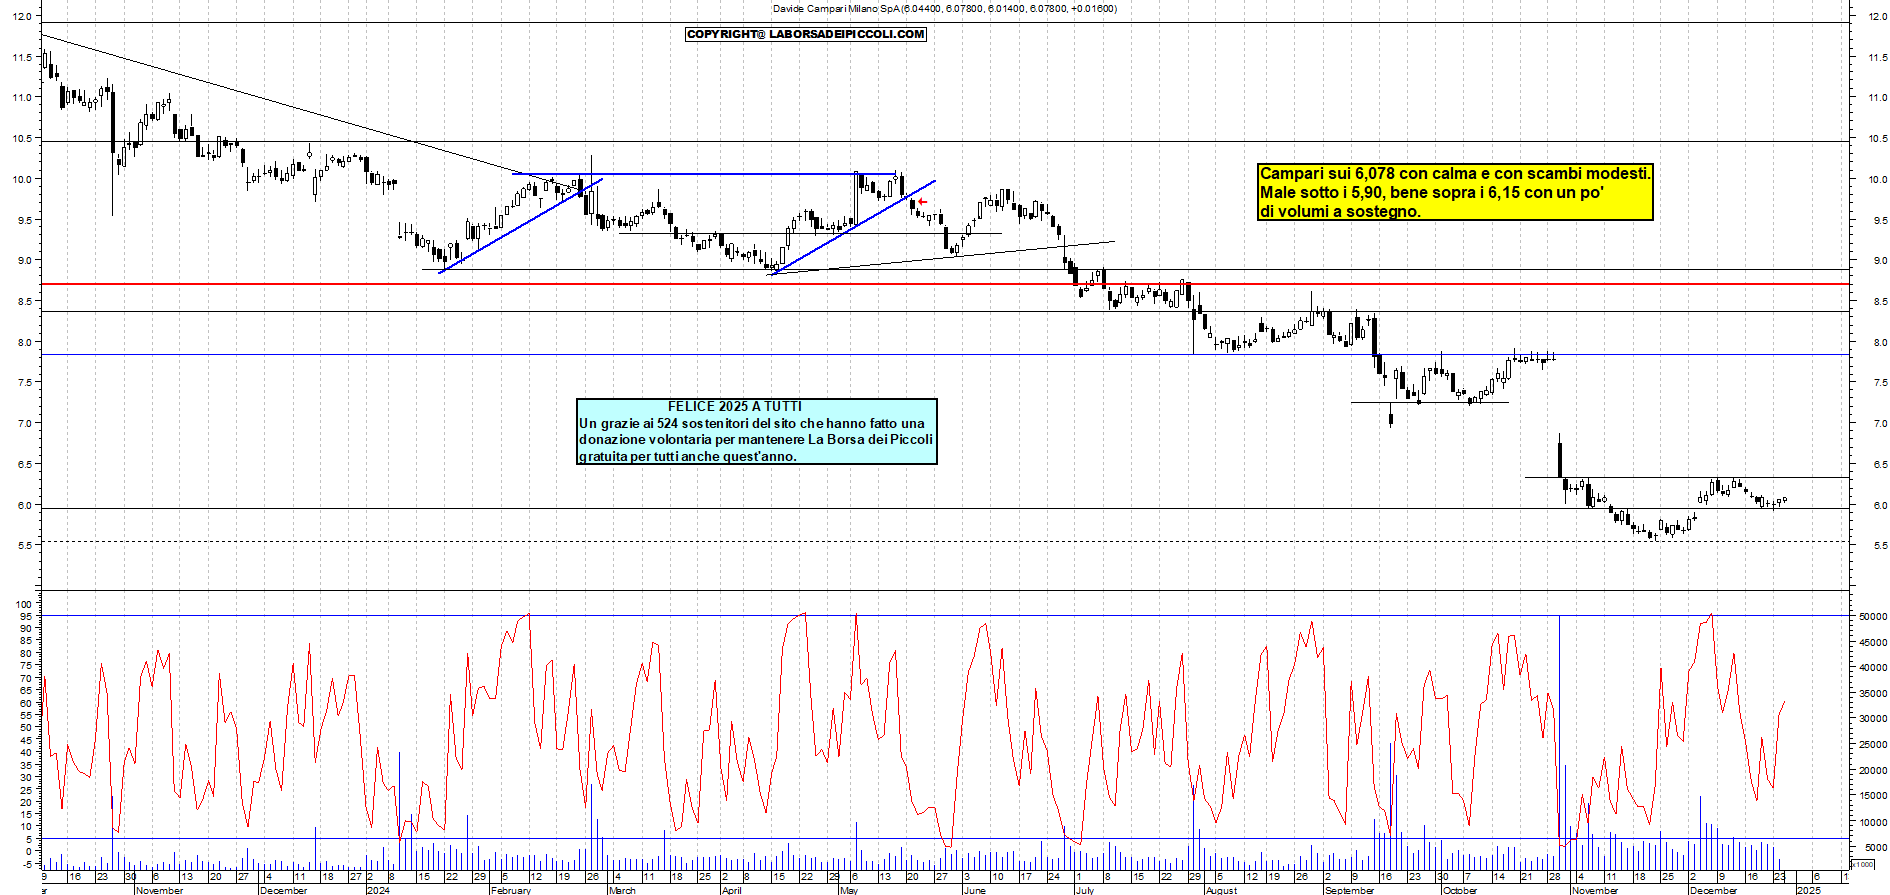
Task: Click 6.0 on the right price axis
Action: (x=1880, y=506)
